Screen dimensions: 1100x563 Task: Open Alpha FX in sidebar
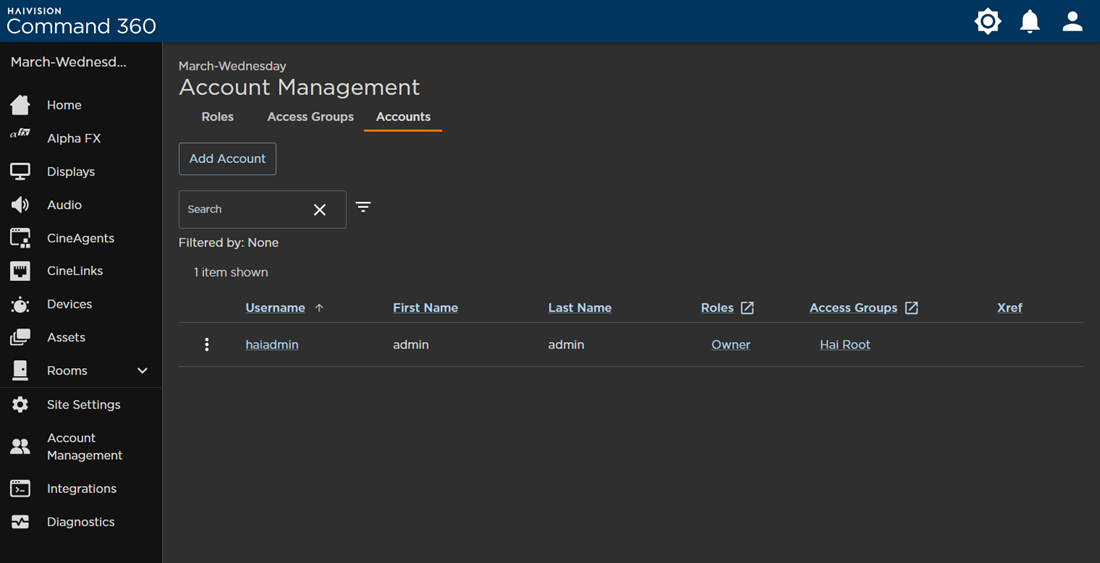(74, 139)
